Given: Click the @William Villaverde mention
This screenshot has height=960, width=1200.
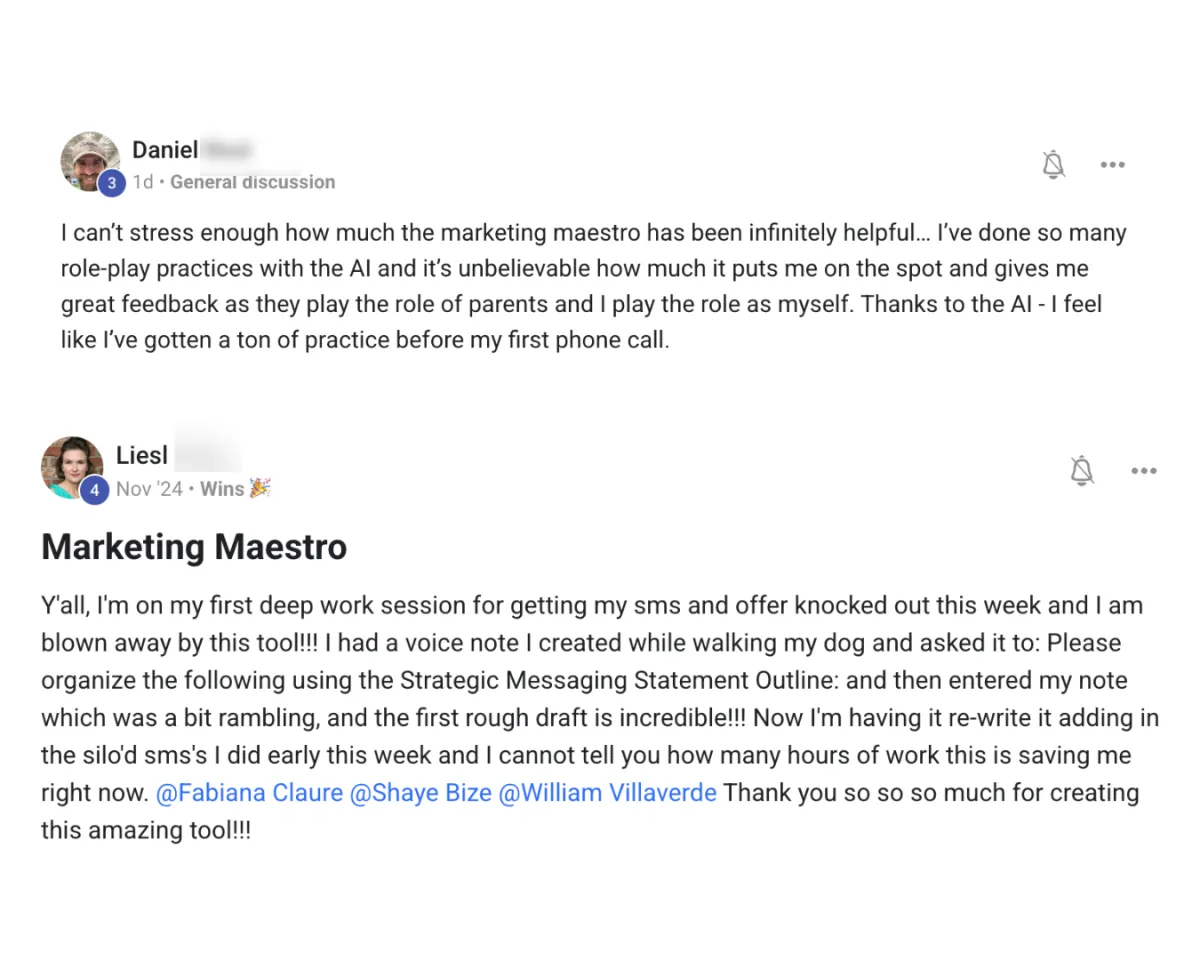Looking at the screenshot, I should coord(607,793).
